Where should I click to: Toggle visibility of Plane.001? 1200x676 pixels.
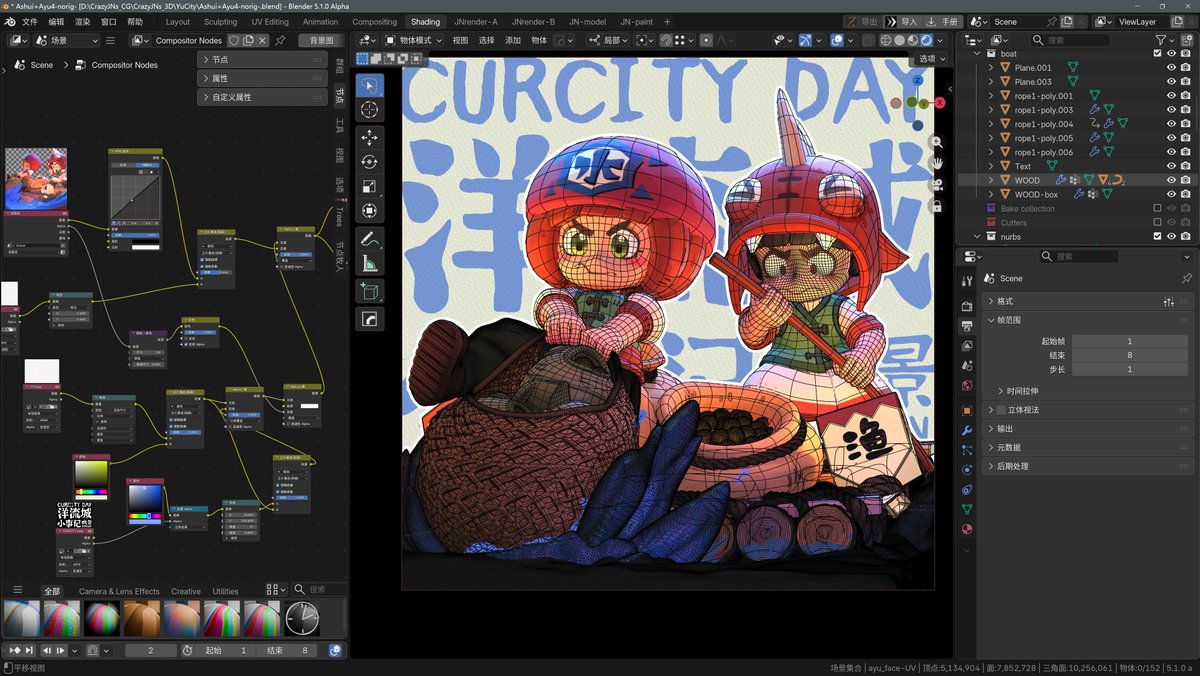[x=1171, y=68]
